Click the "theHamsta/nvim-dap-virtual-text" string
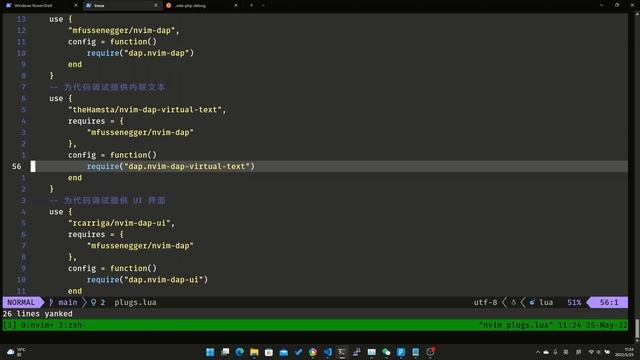This screenshot has width=640, height=360. (144, 110)
